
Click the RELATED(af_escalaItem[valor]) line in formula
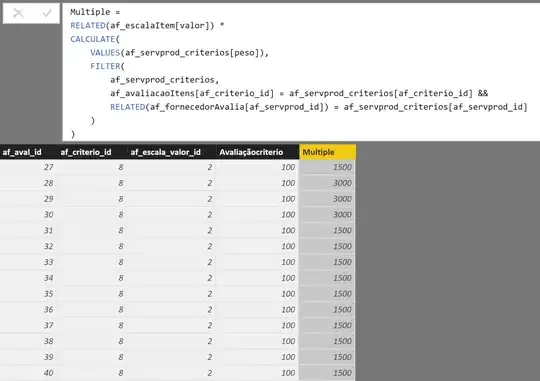[147, 25]
